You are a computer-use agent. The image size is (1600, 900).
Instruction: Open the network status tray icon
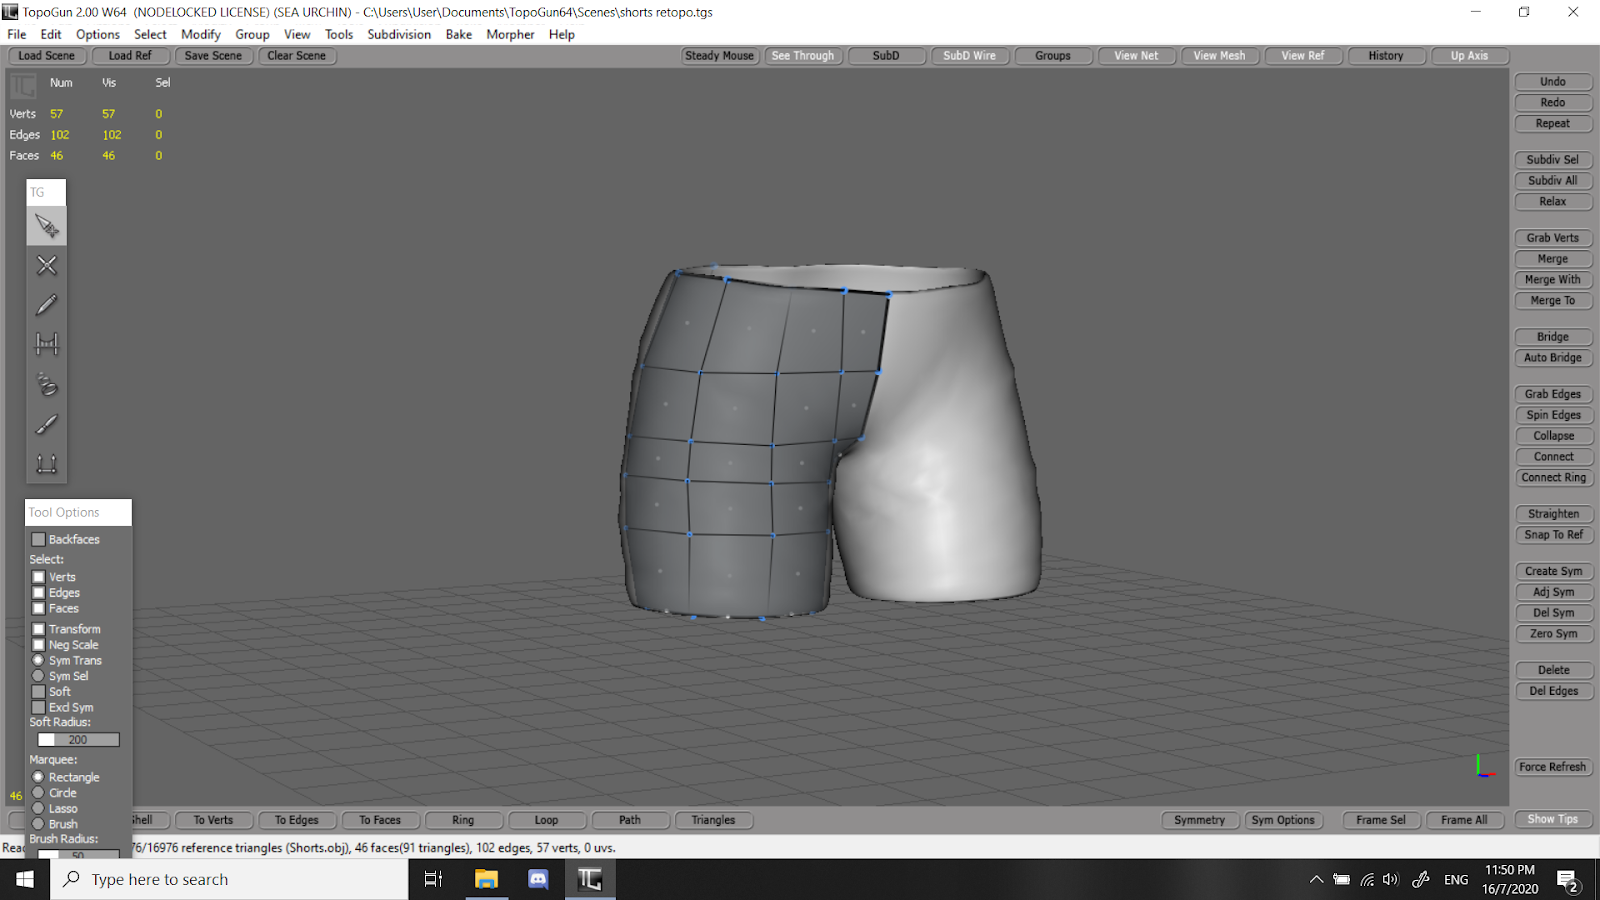[x=1367, y=880]
